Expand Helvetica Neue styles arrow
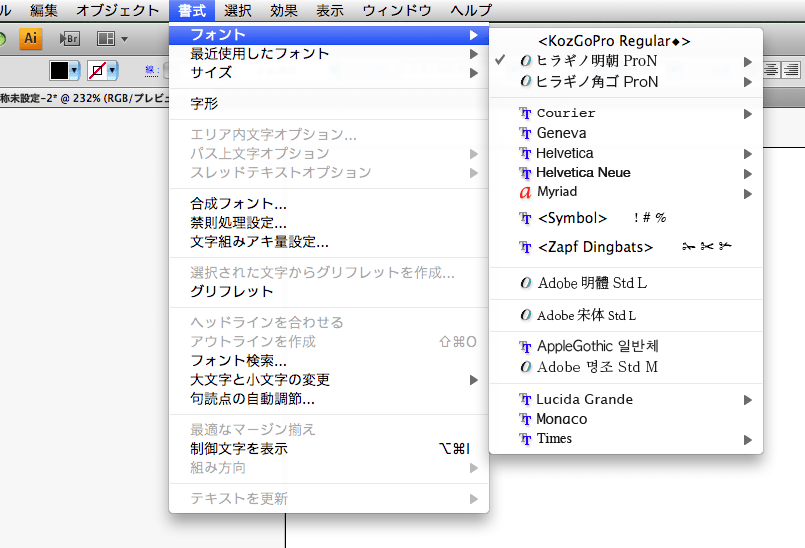The image size is (805, 548). 748,174
